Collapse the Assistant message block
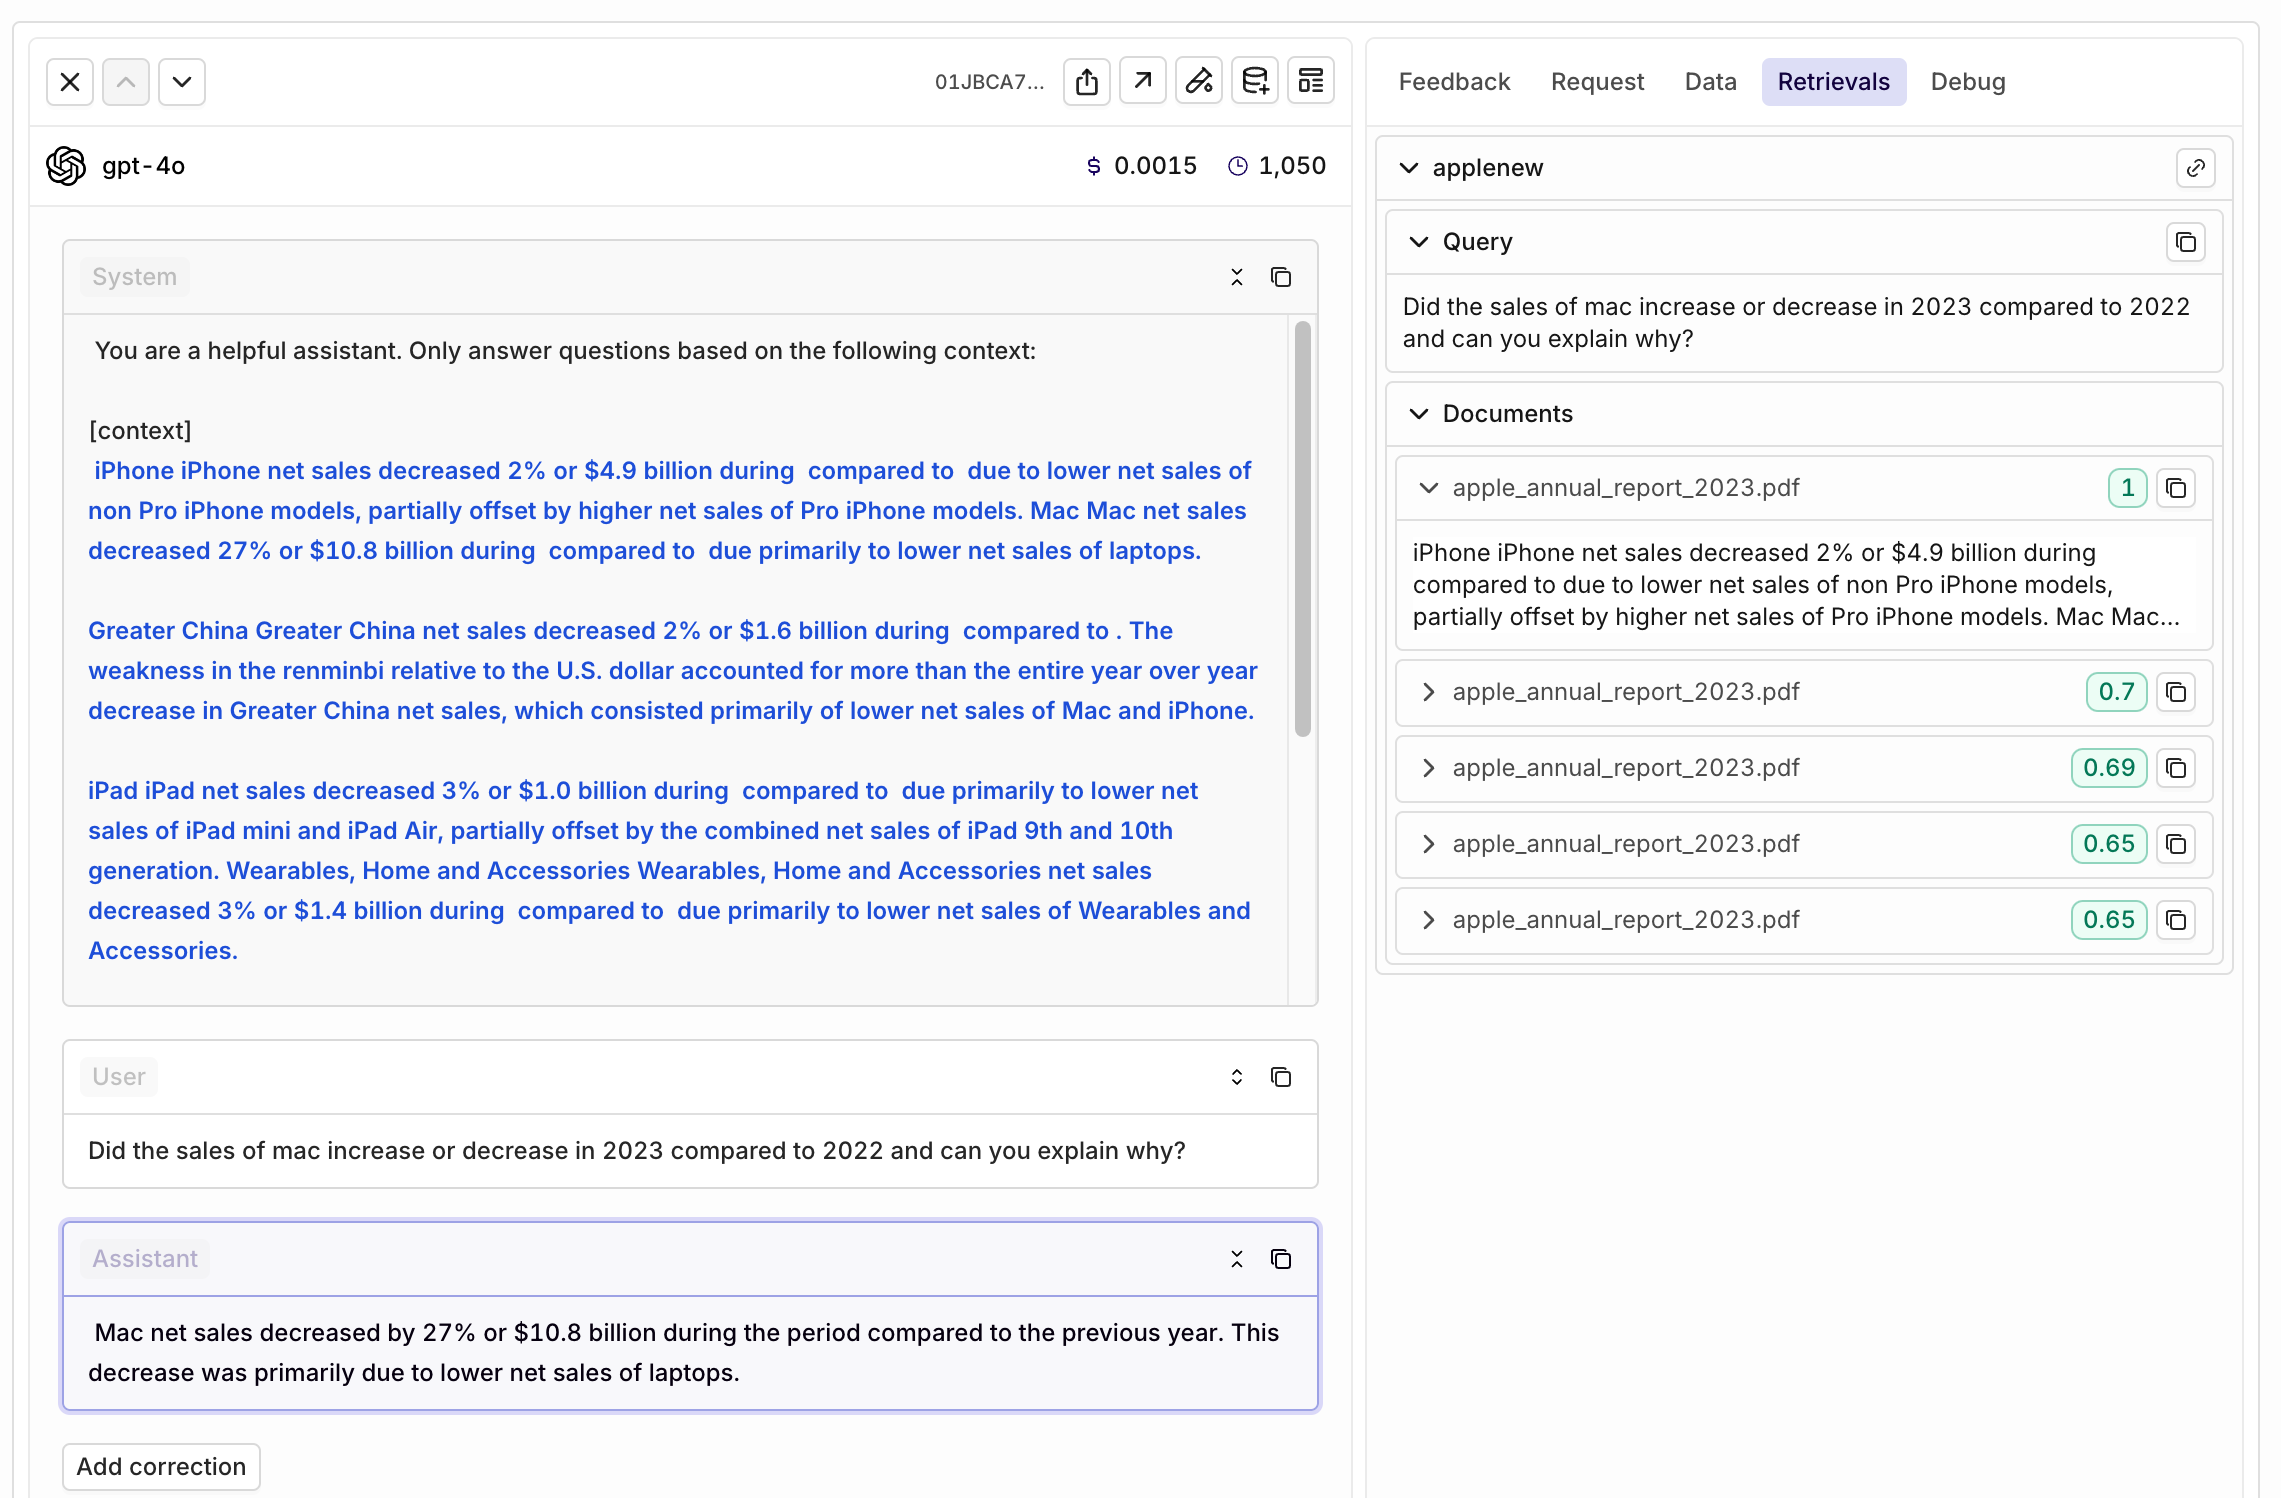Image resolution: width=2281 pixels, height=1498 pixels. (x=1237, y=1259)
